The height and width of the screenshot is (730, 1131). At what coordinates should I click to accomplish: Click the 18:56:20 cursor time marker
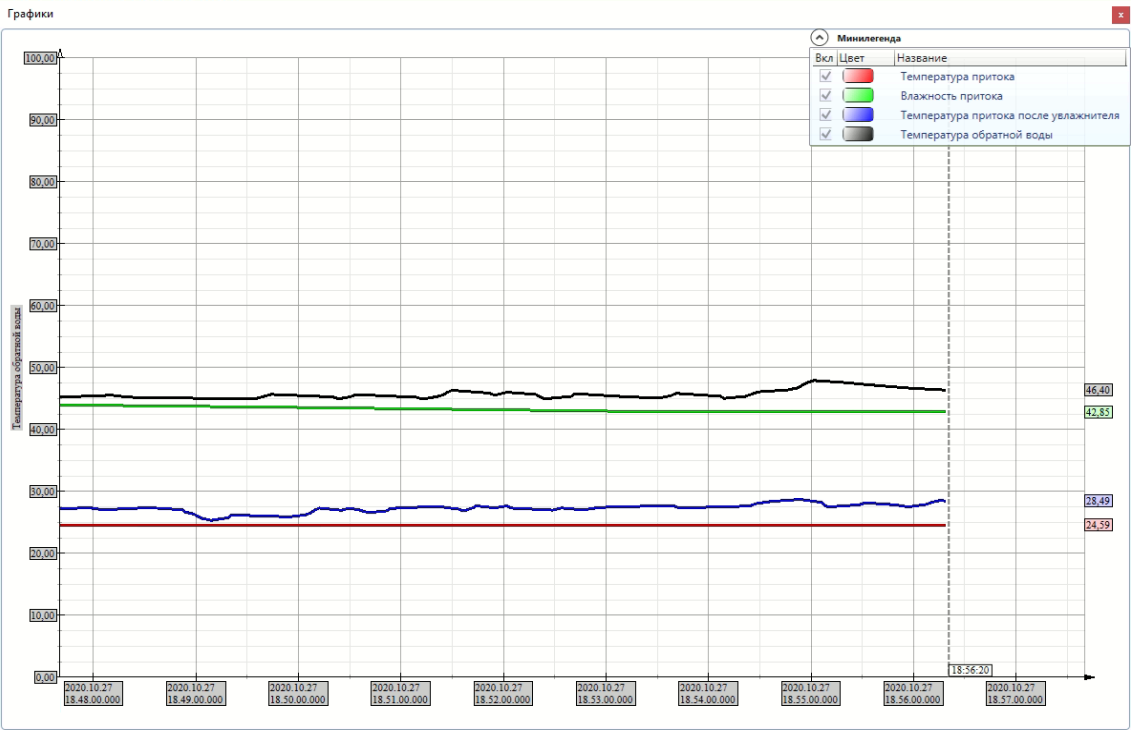[x=970, y=670]
